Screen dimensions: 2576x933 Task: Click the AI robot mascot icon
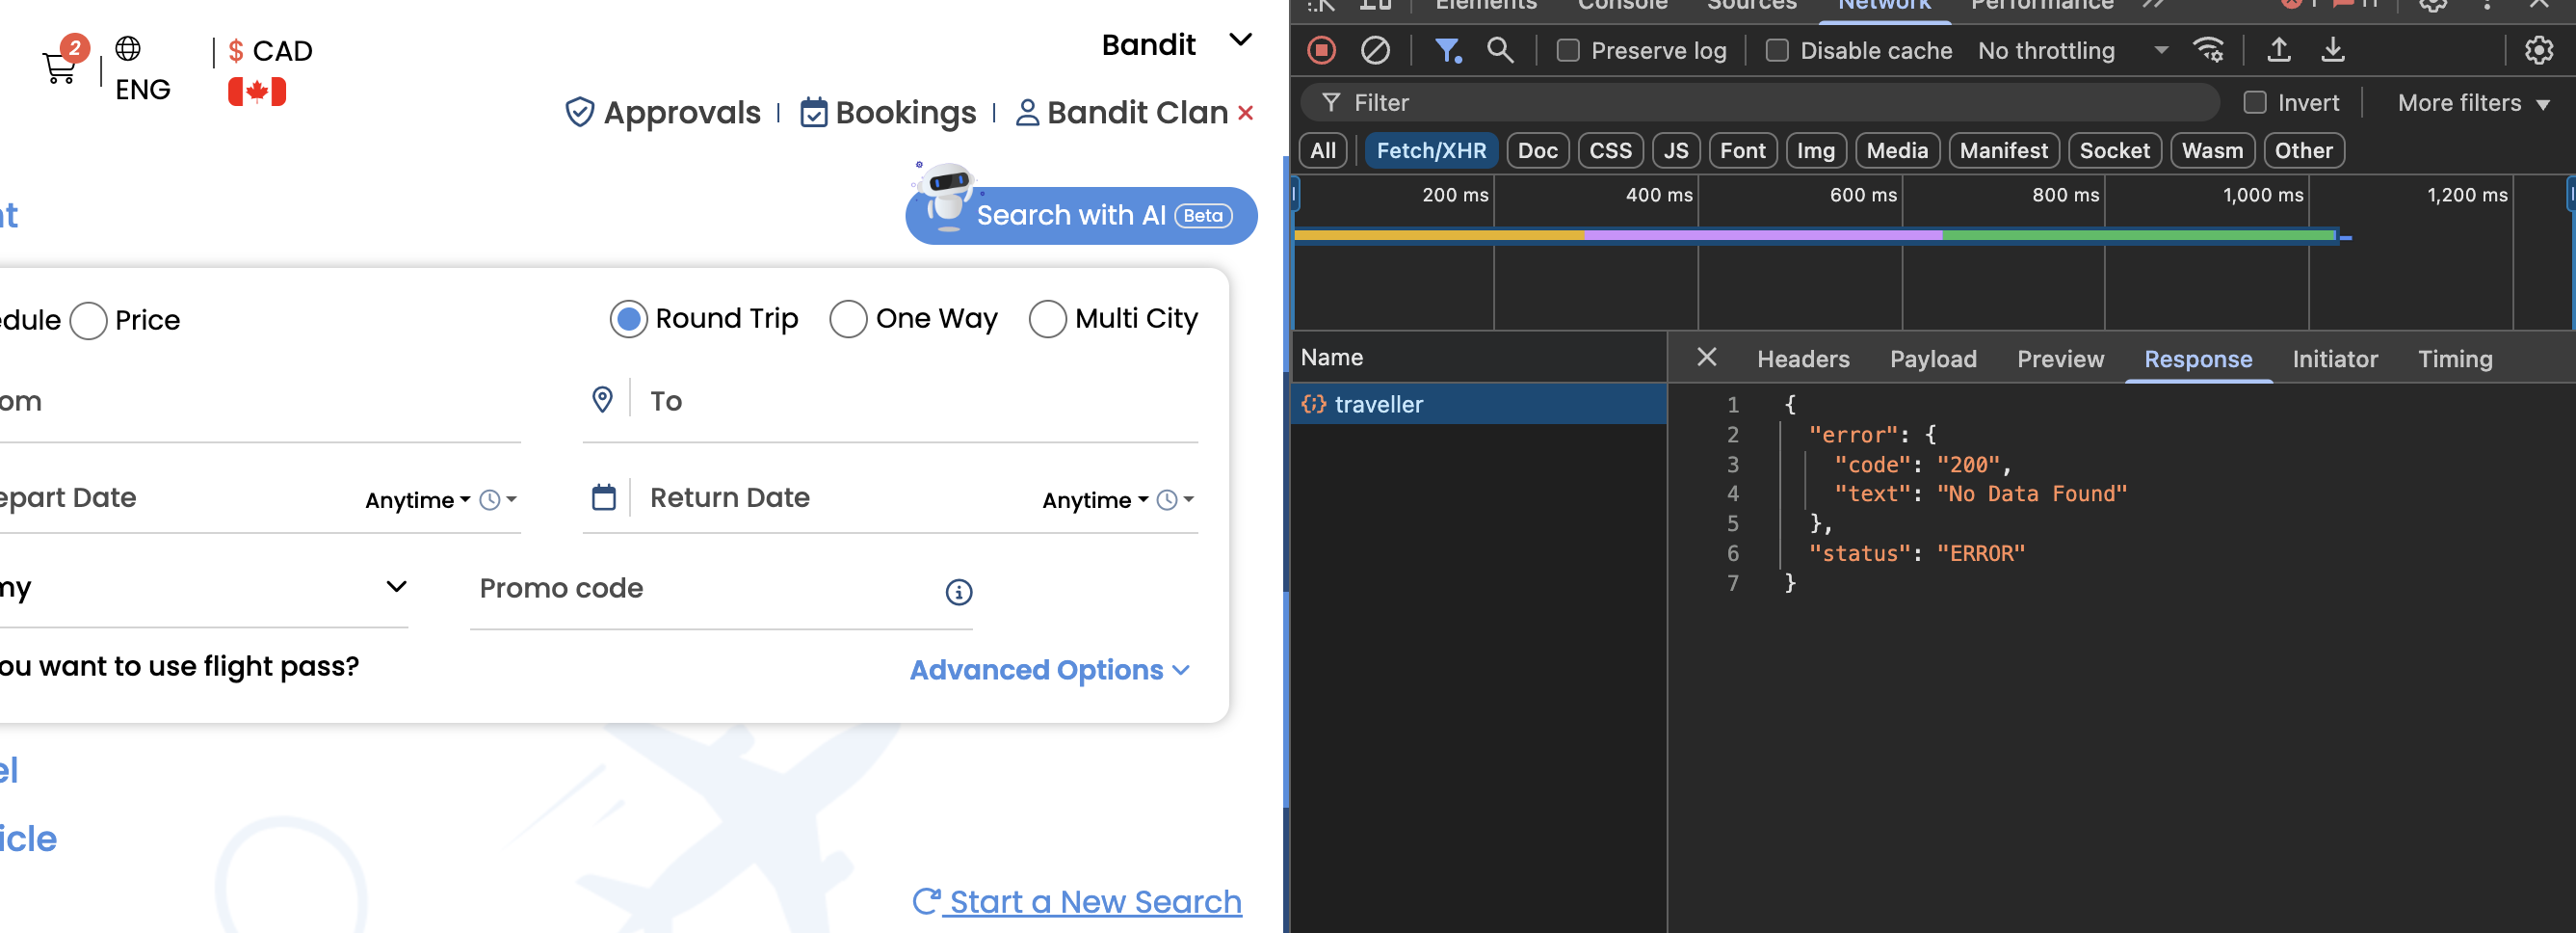(945, 195)
